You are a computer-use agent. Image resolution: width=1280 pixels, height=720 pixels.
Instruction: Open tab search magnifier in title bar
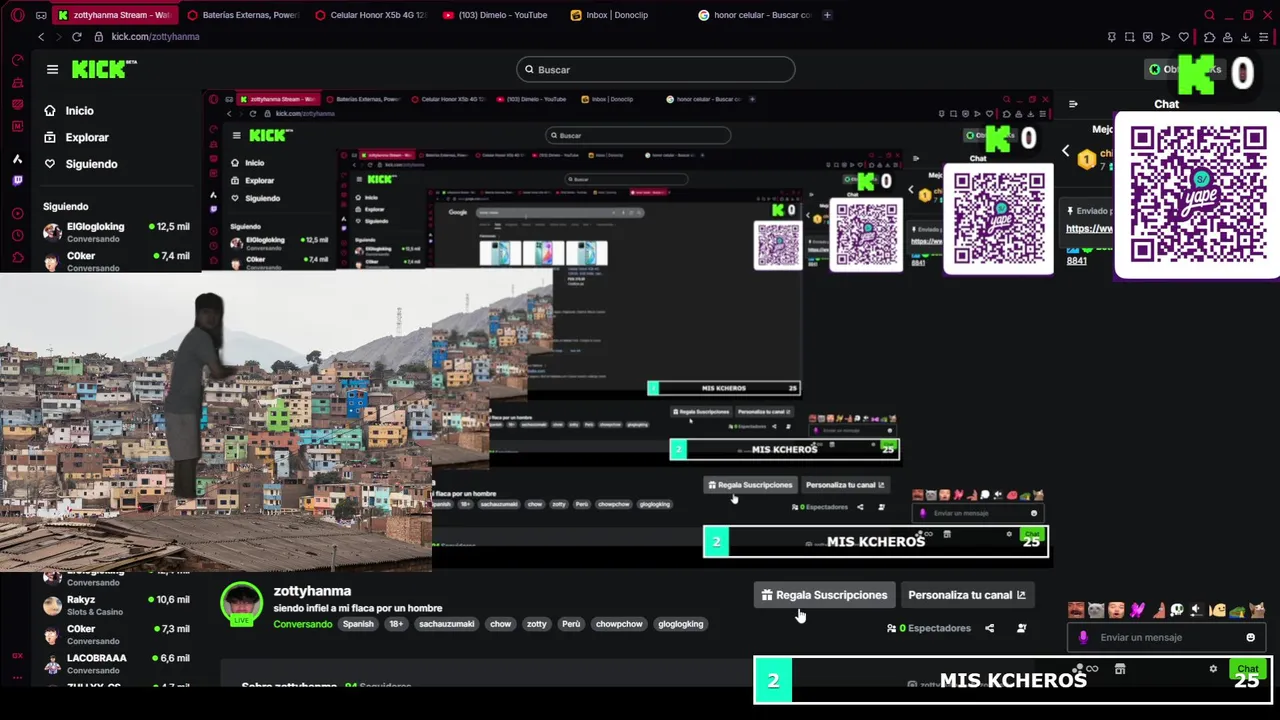[1209, 15]
